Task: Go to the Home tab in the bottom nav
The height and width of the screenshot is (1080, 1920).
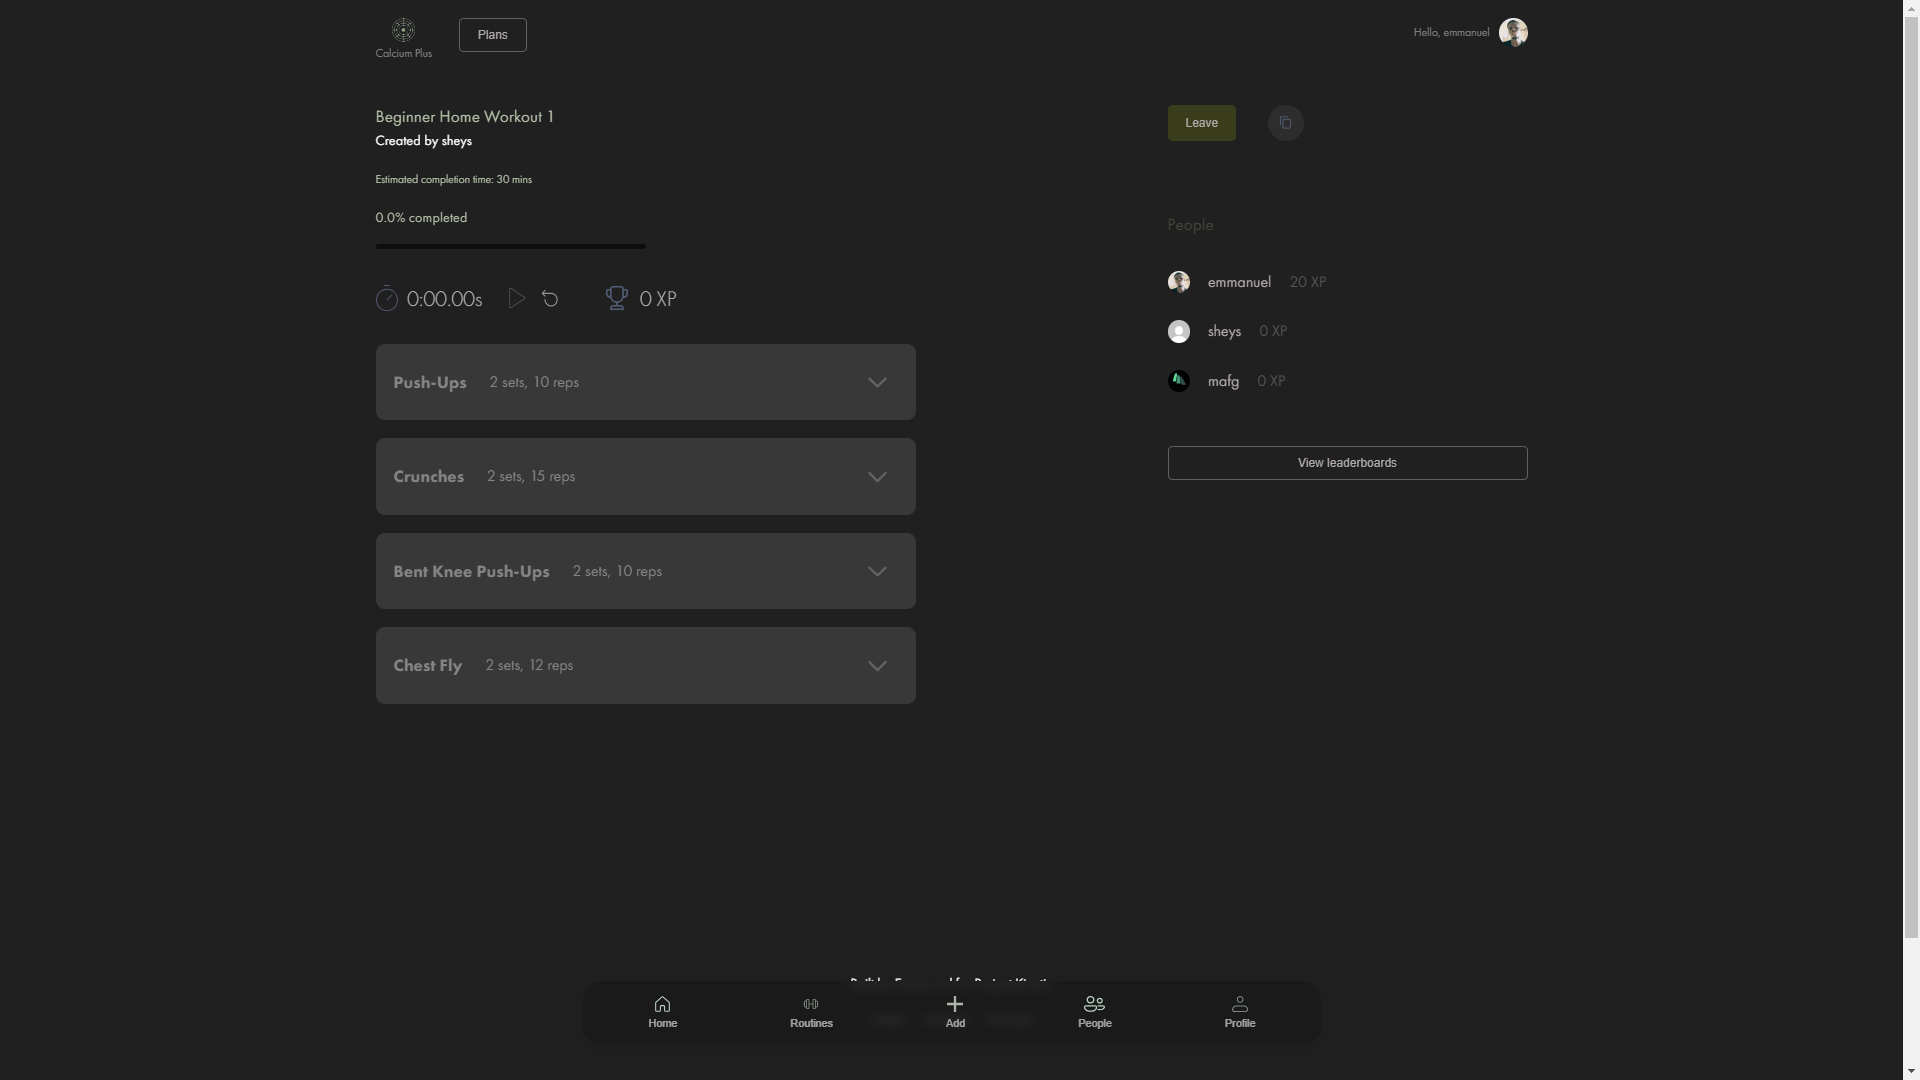Action: click(x=662, y=1011)
